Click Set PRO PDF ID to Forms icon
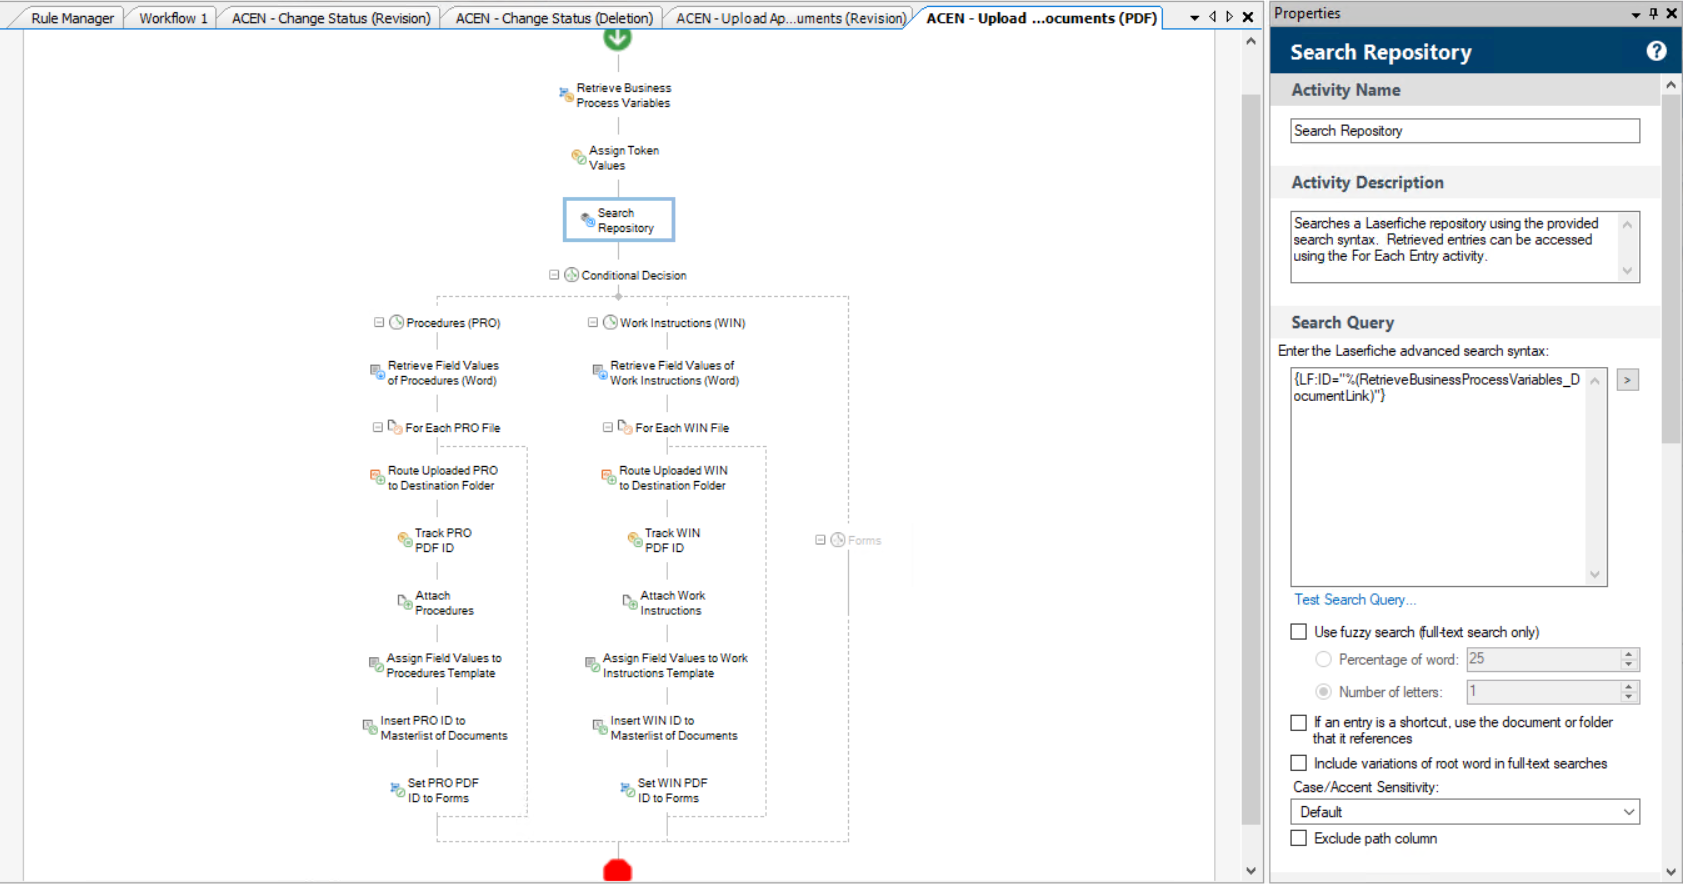This screenshot has width=1683, height=884. (x=397, y=790)
